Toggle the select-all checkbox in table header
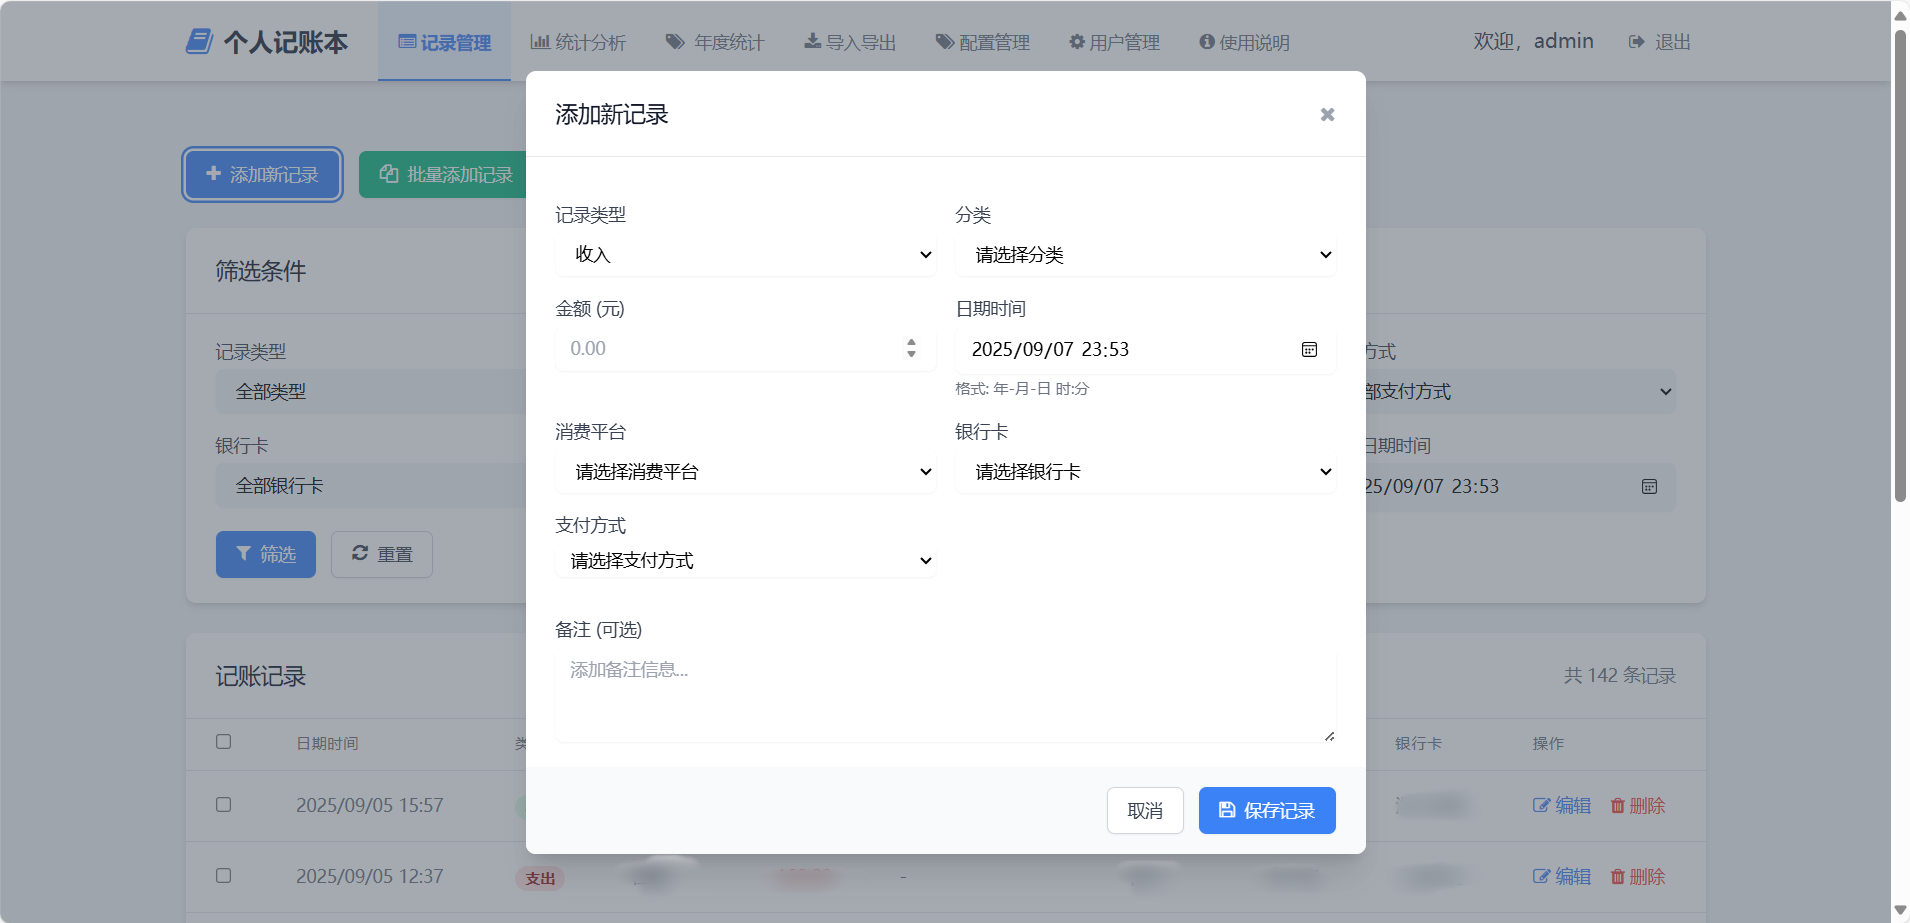The width and height of the screenshot is (1910, 923). coord(224,742)
